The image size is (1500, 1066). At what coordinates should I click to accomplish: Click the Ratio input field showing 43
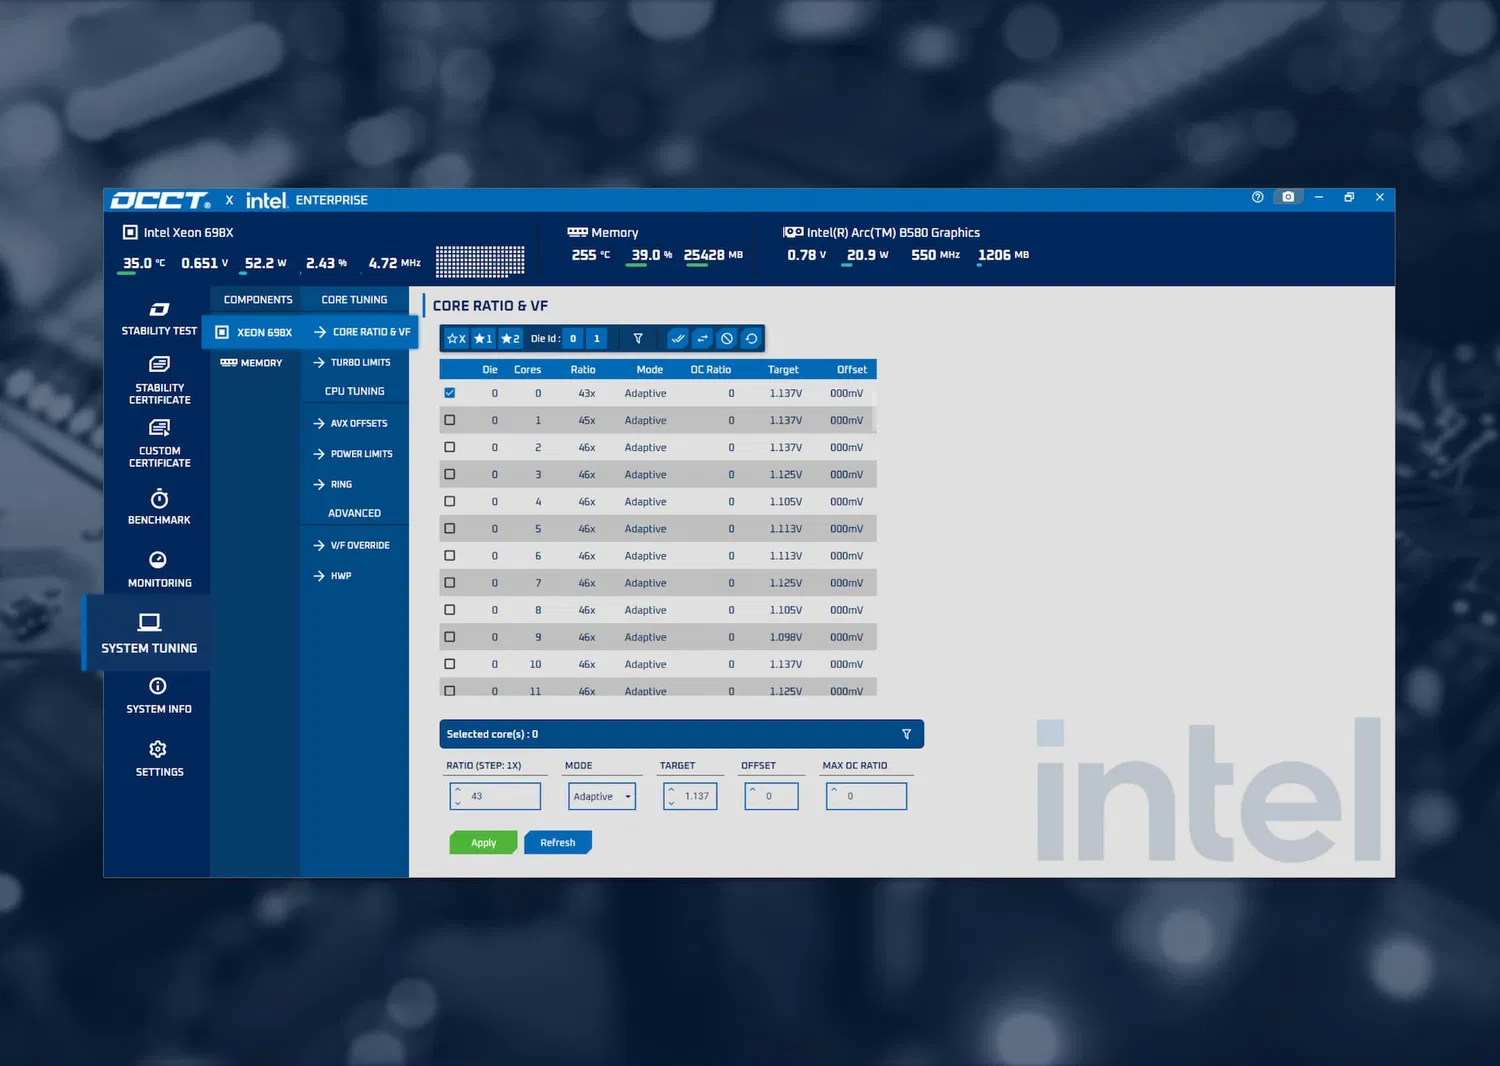(495, 797)
